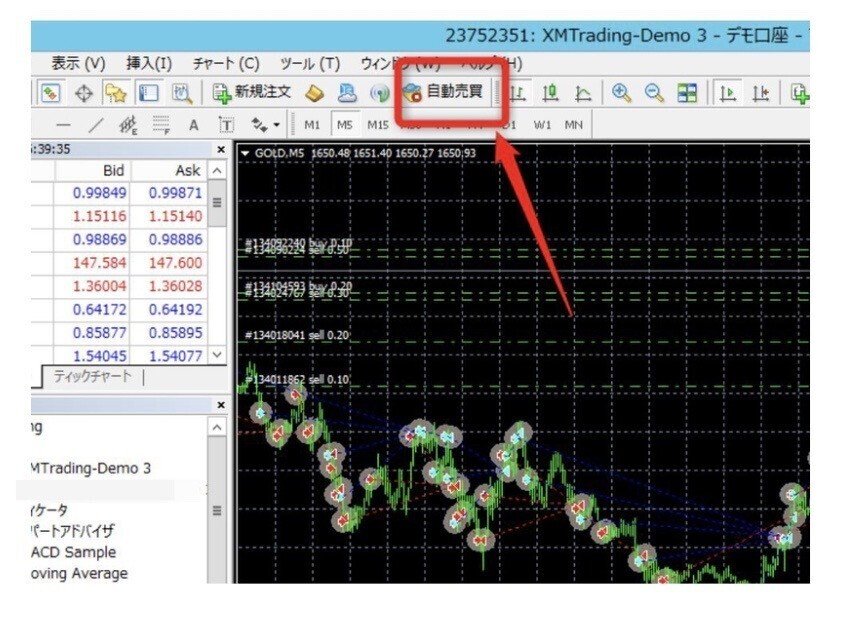Viewport: 848px width, 640px height.
Task: Open the チャート (C) menu
Action: (x=226, y=64)
